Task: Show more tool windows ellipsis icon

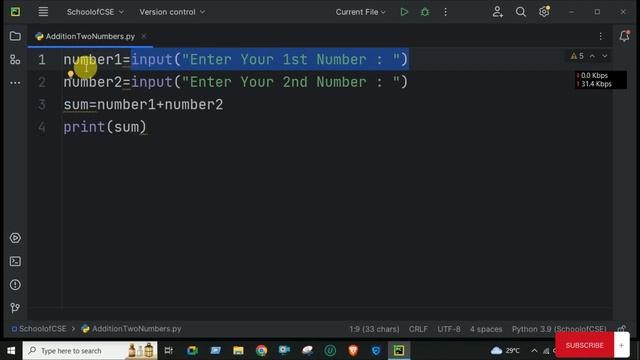Action: pos(15,83)
